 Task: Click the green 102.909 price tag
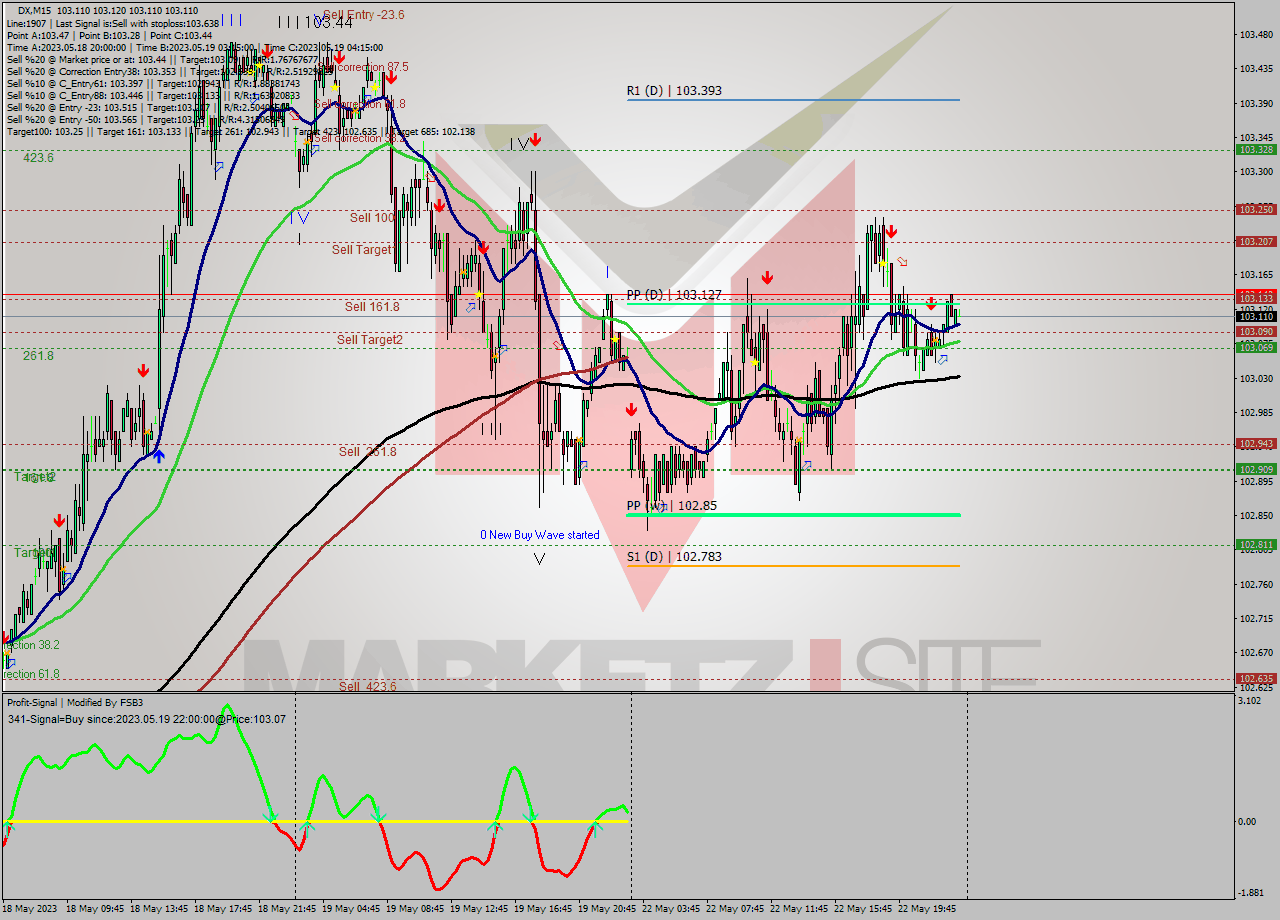tap(1256, 469)
